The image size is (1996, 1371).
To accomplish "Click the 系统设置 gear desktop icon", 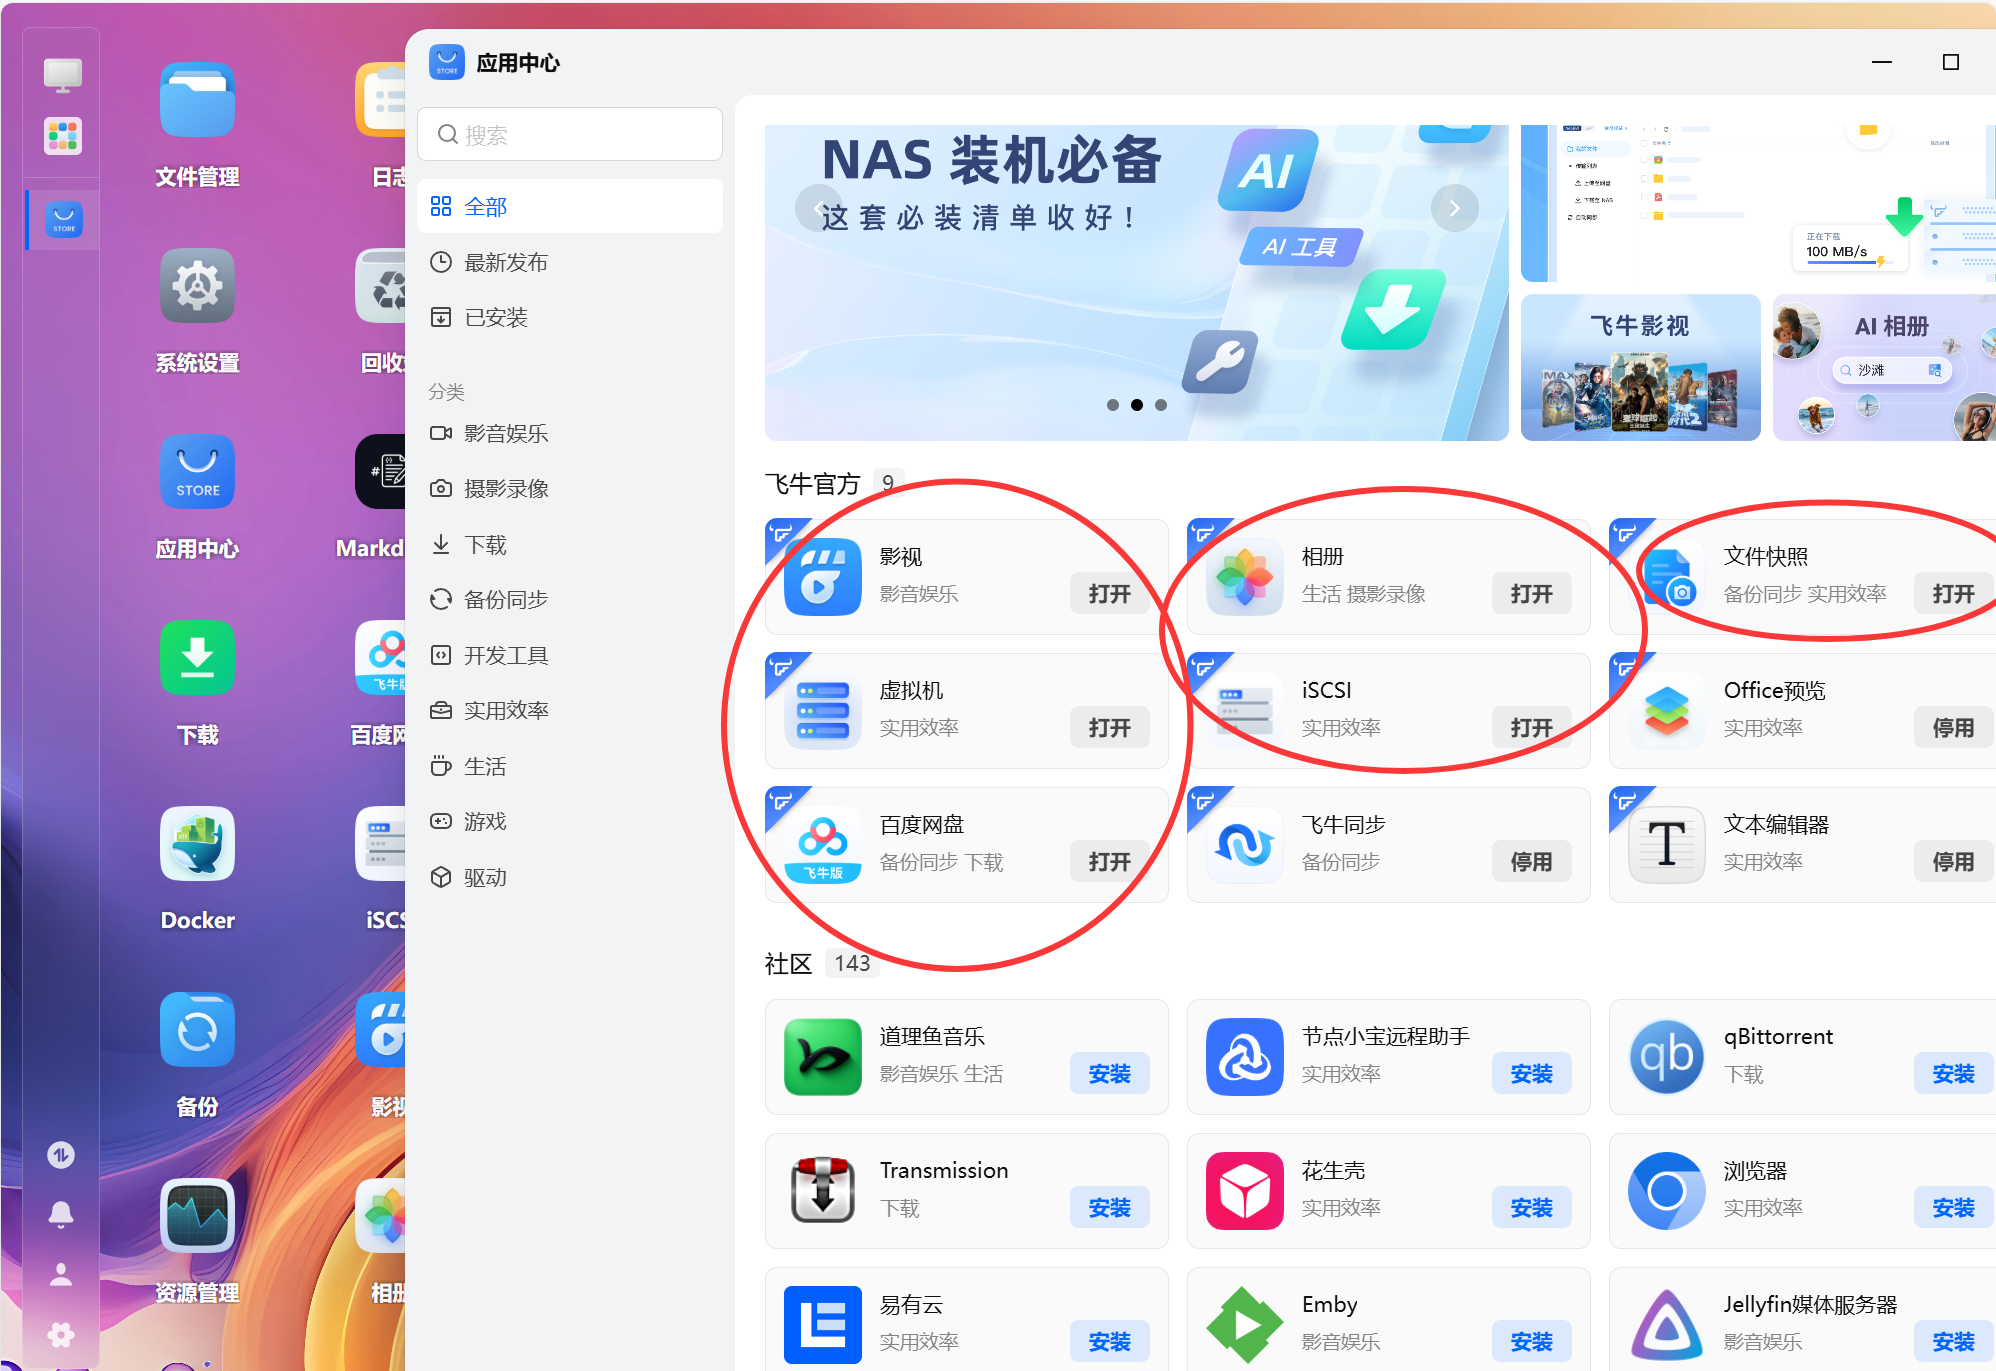I will click(197, 286).
